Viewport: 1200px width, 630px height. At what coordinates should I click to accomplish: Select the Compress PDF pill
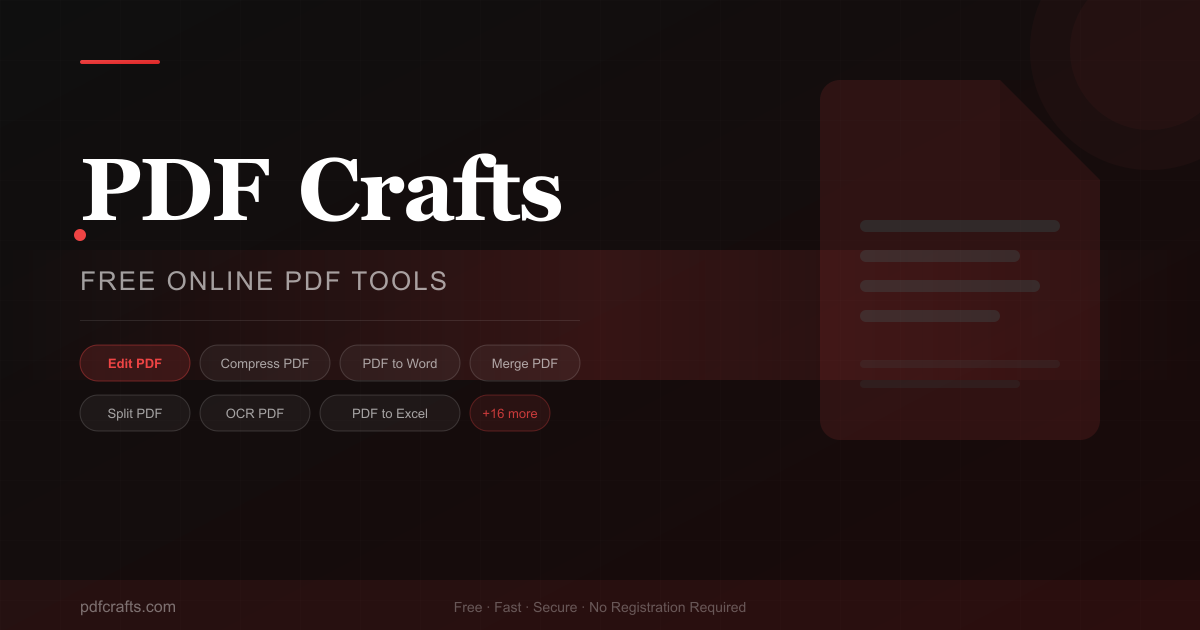265,363
